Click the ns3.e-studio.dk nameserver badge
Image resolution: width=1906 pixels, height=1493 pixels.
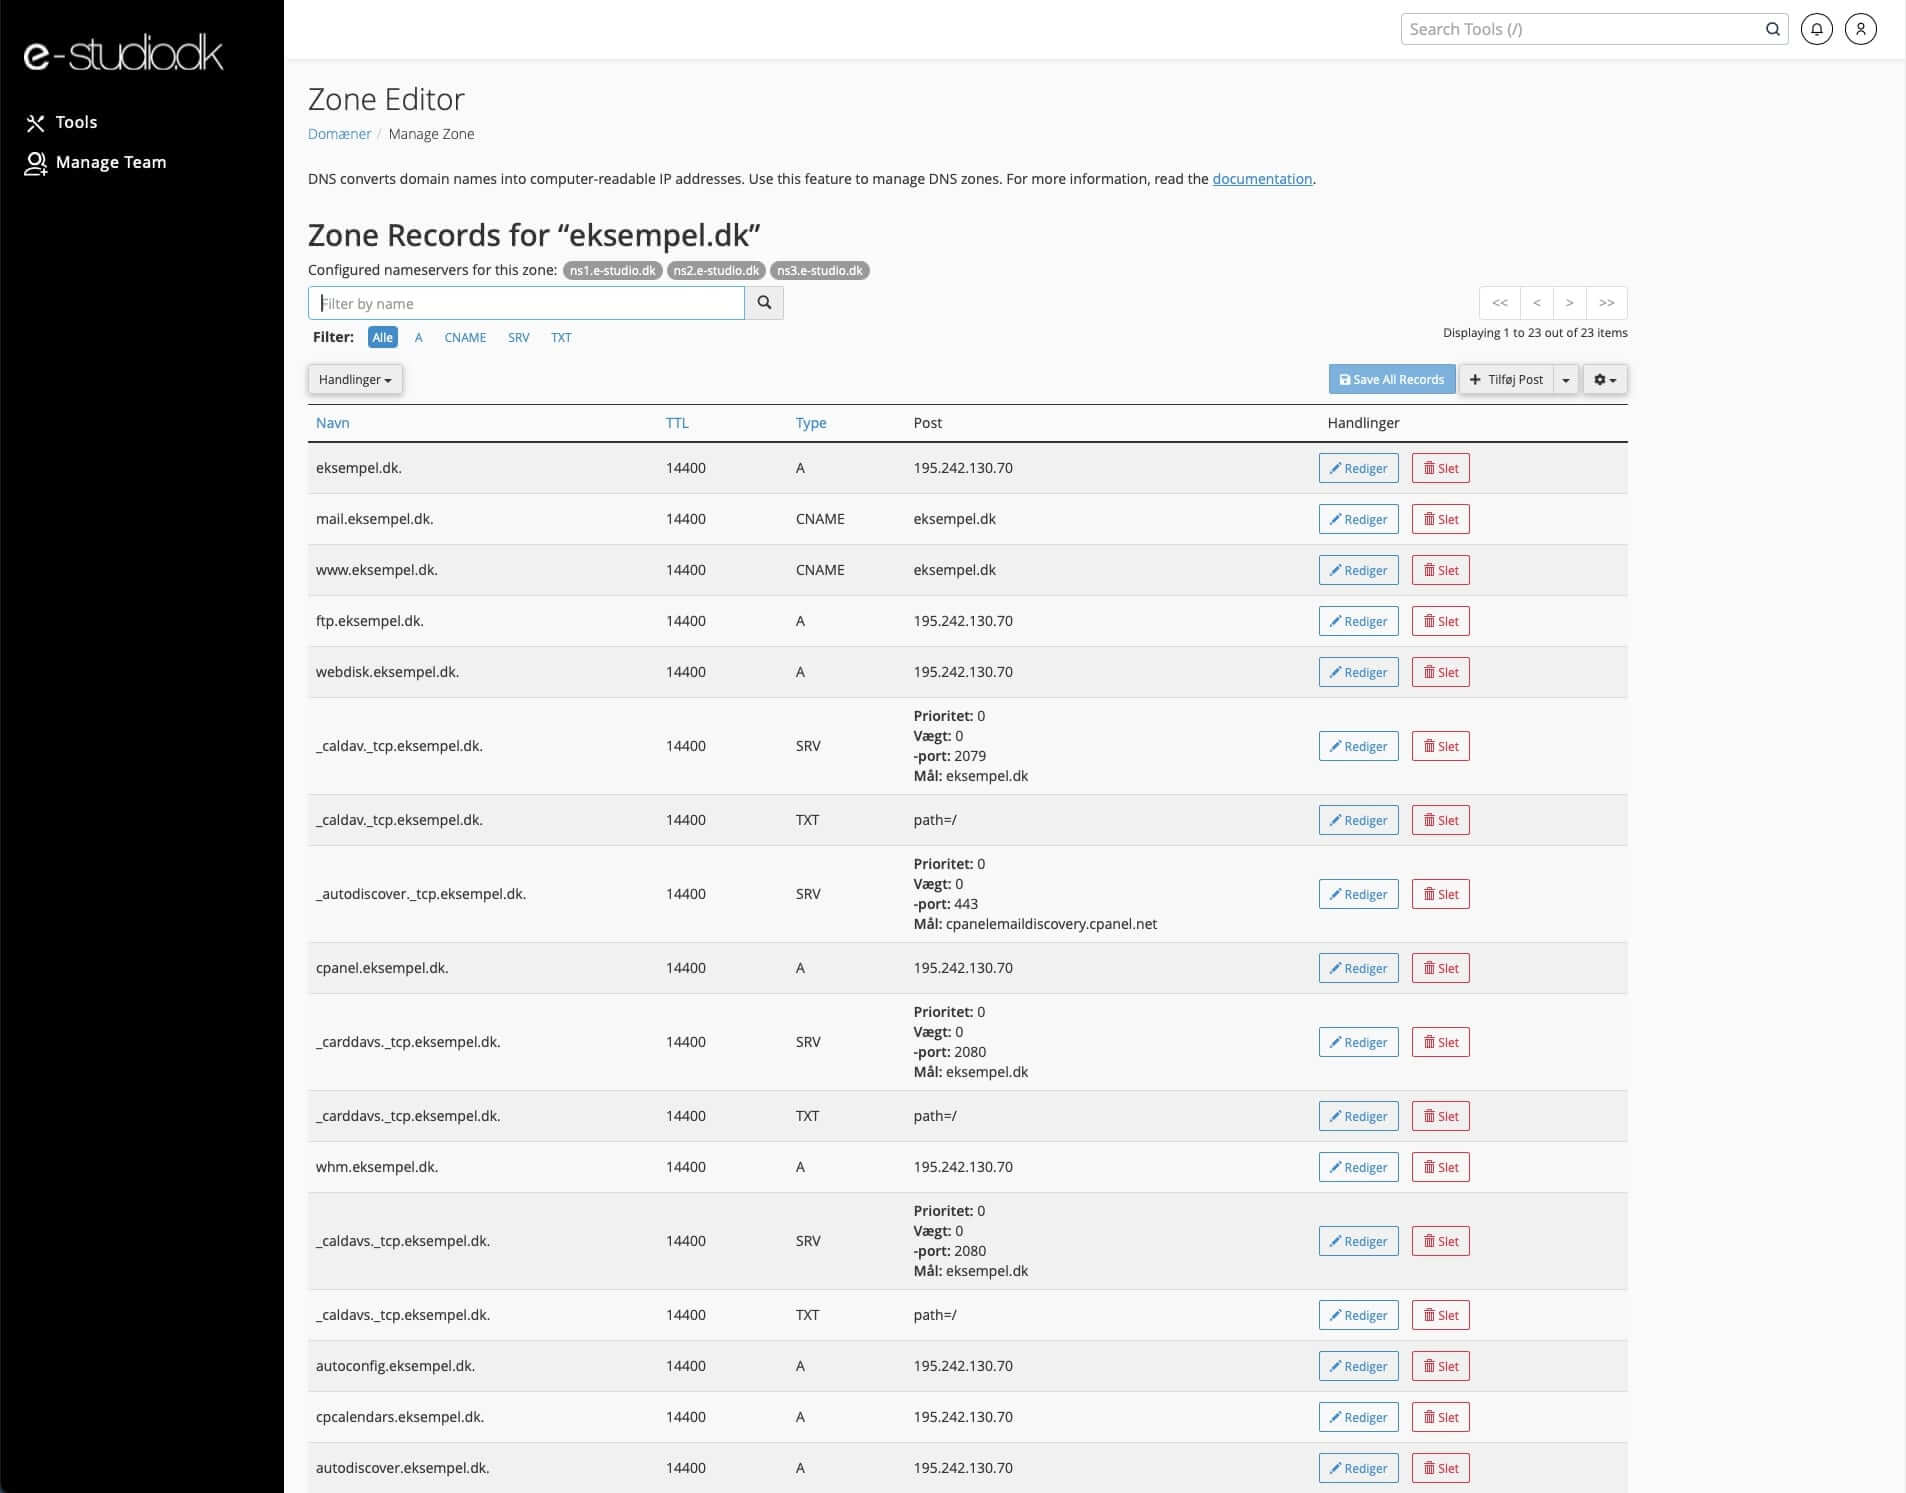[x=820, y=271]
